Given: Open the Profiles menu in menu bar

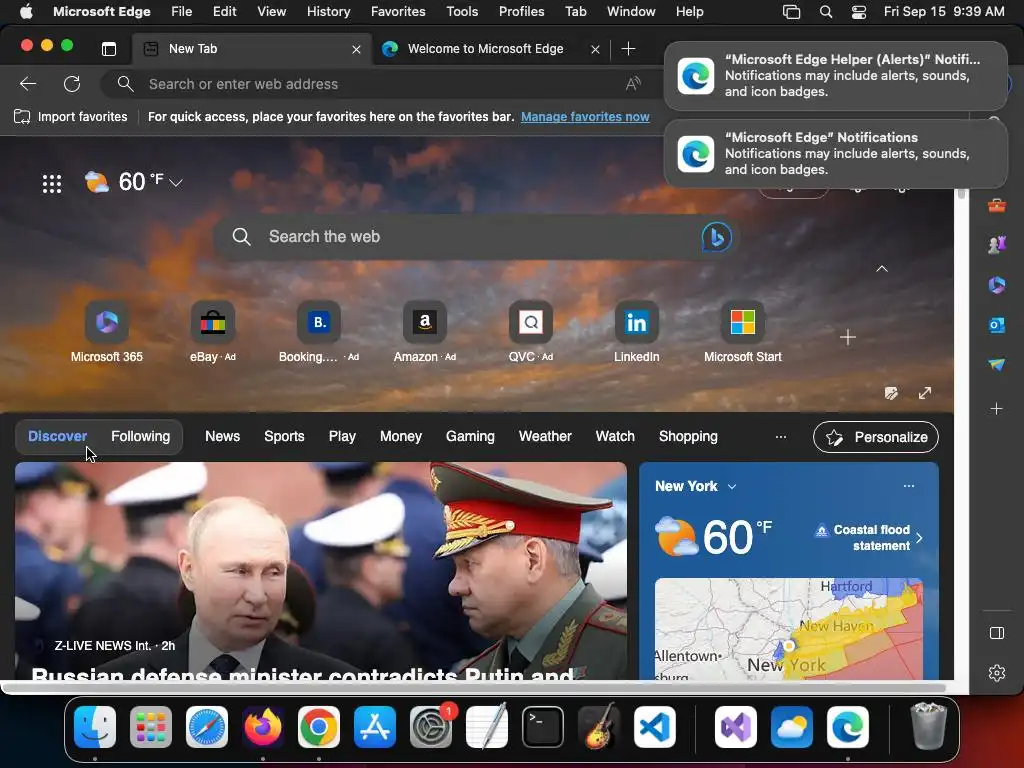Looking at the screenshot, I should (x=521, y=12).
